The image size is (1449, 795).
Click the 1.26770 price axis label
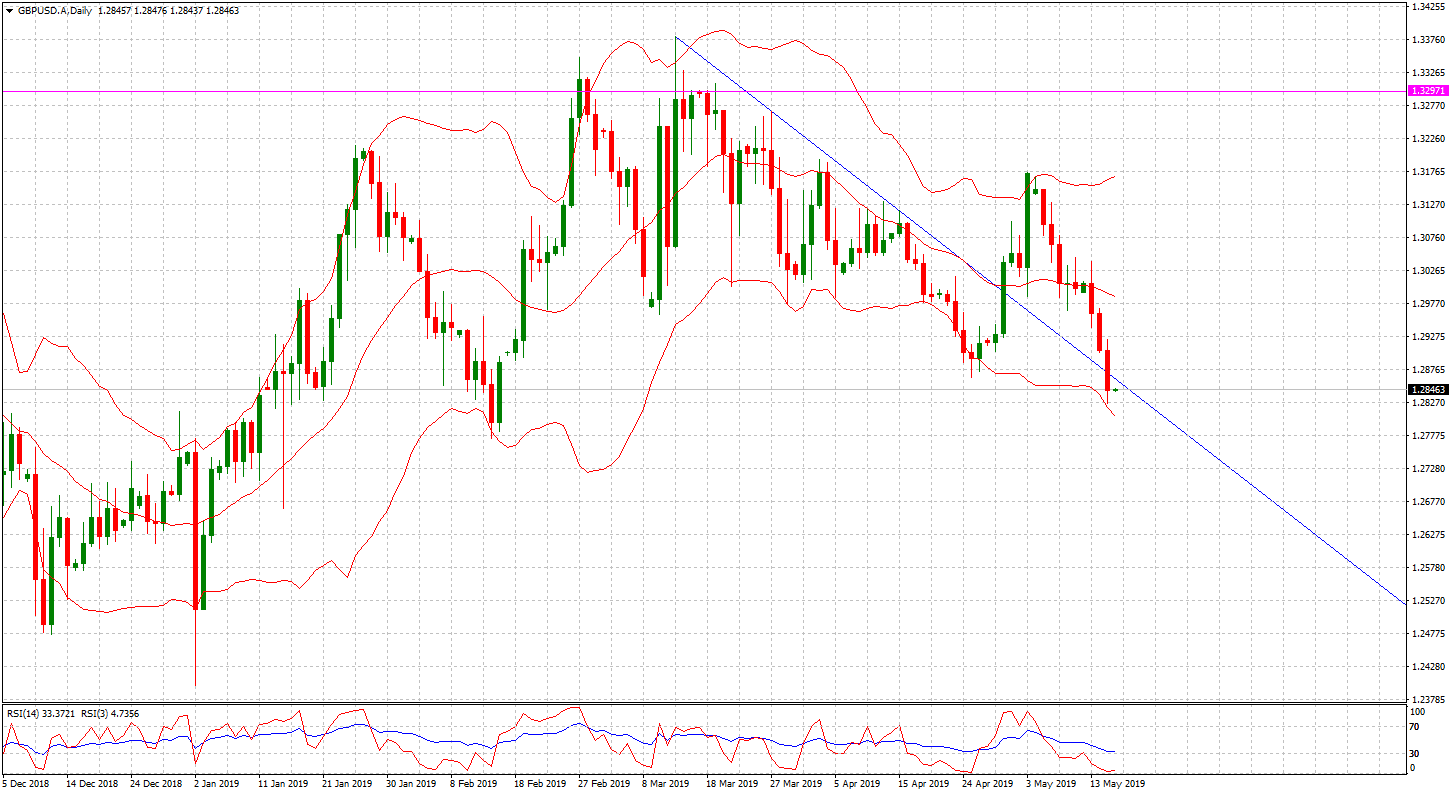(x=1427, y=502)
